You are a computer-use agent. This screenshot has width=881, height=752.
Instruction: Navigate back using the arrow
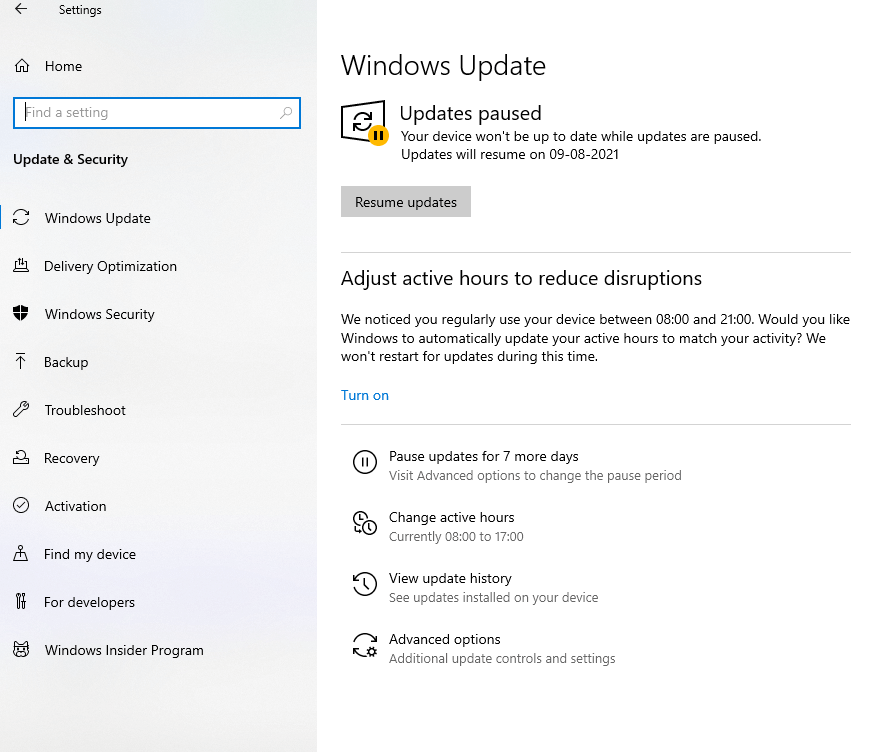(20, 9)
